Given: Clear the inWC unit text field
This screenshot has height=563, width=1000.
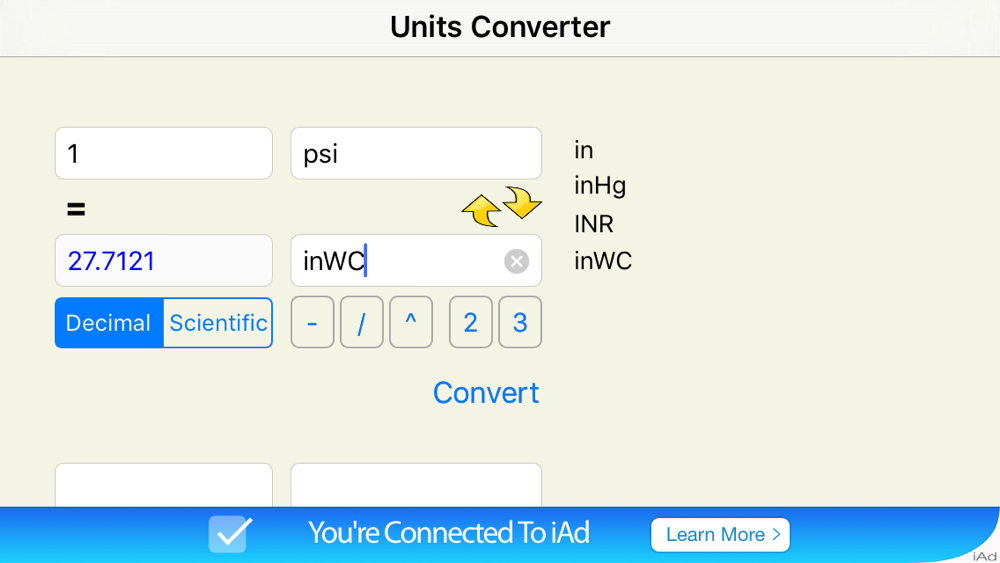Looking at the screenshot, I should (516, 262).
